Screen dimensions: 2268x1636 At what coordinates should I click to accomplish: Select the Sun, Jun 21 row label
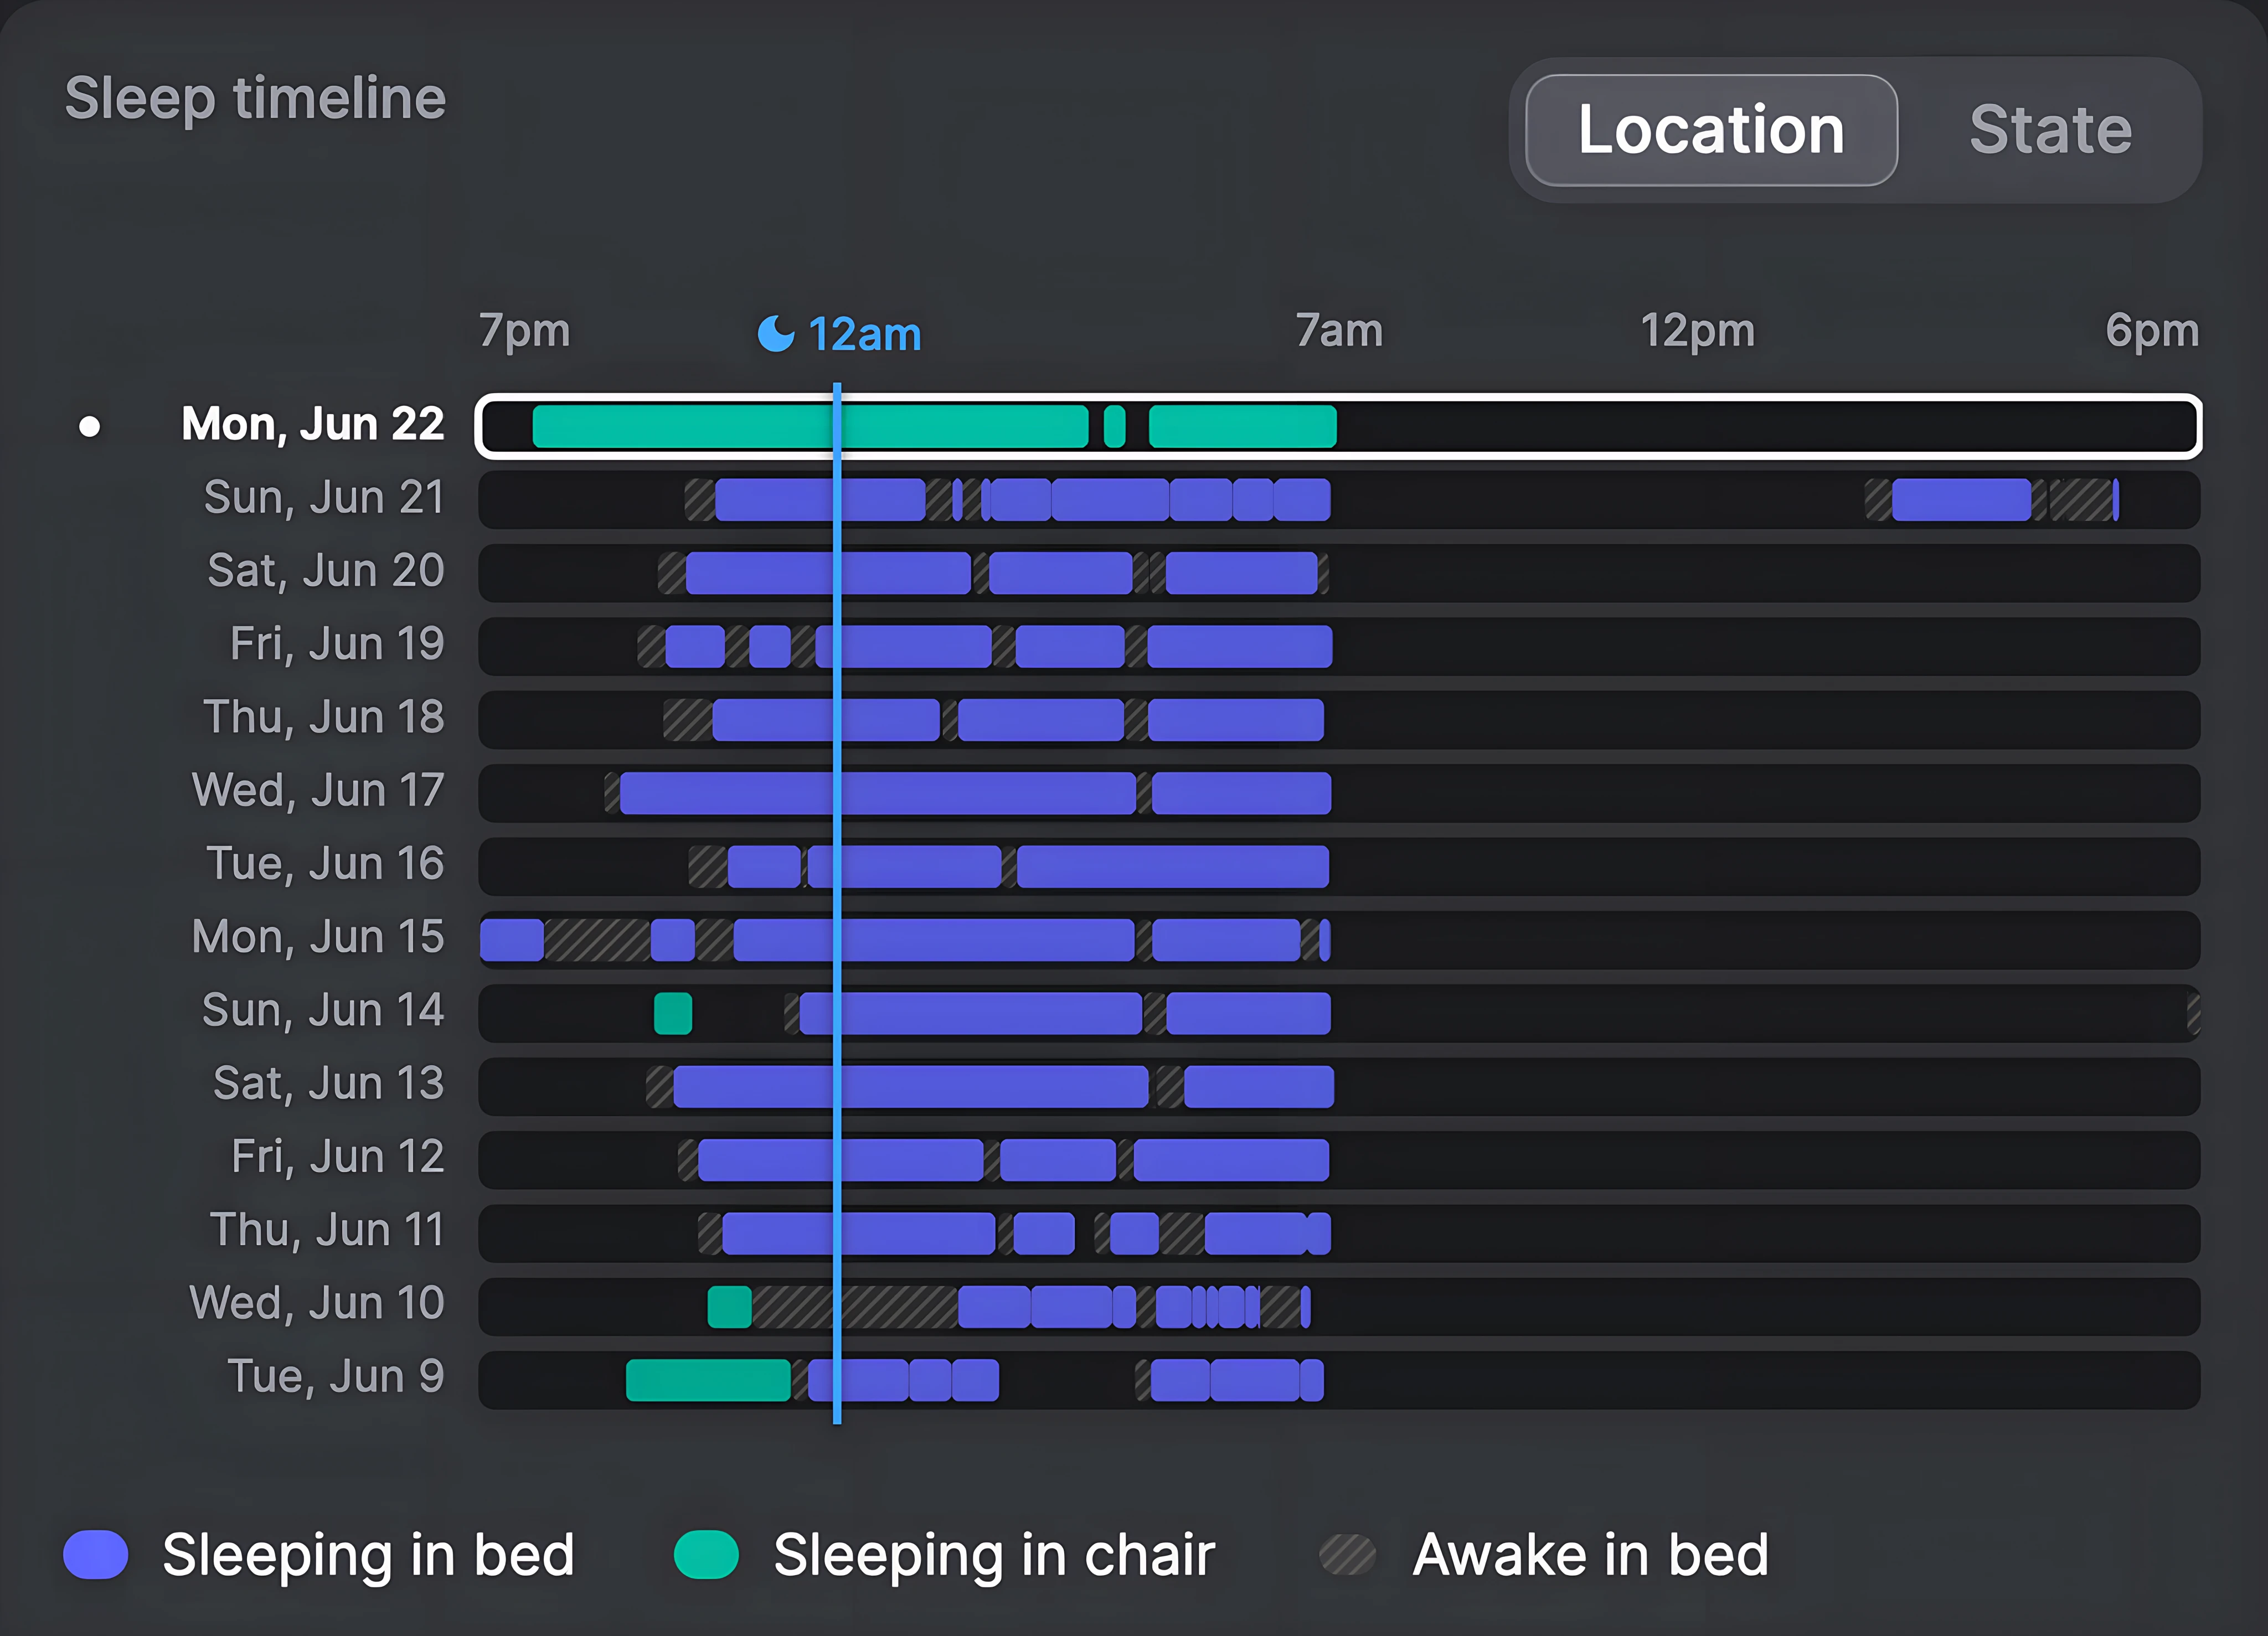pos(324,497)
